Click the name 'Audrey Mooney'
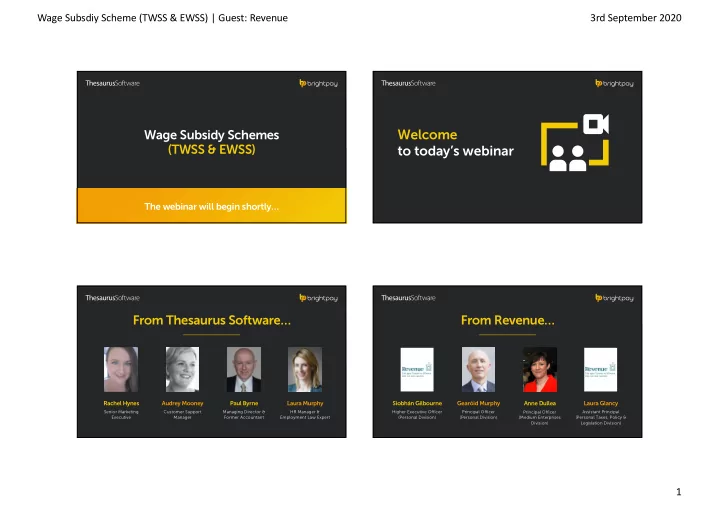Screen dimensions: 720x510 (x=182, y=403)
